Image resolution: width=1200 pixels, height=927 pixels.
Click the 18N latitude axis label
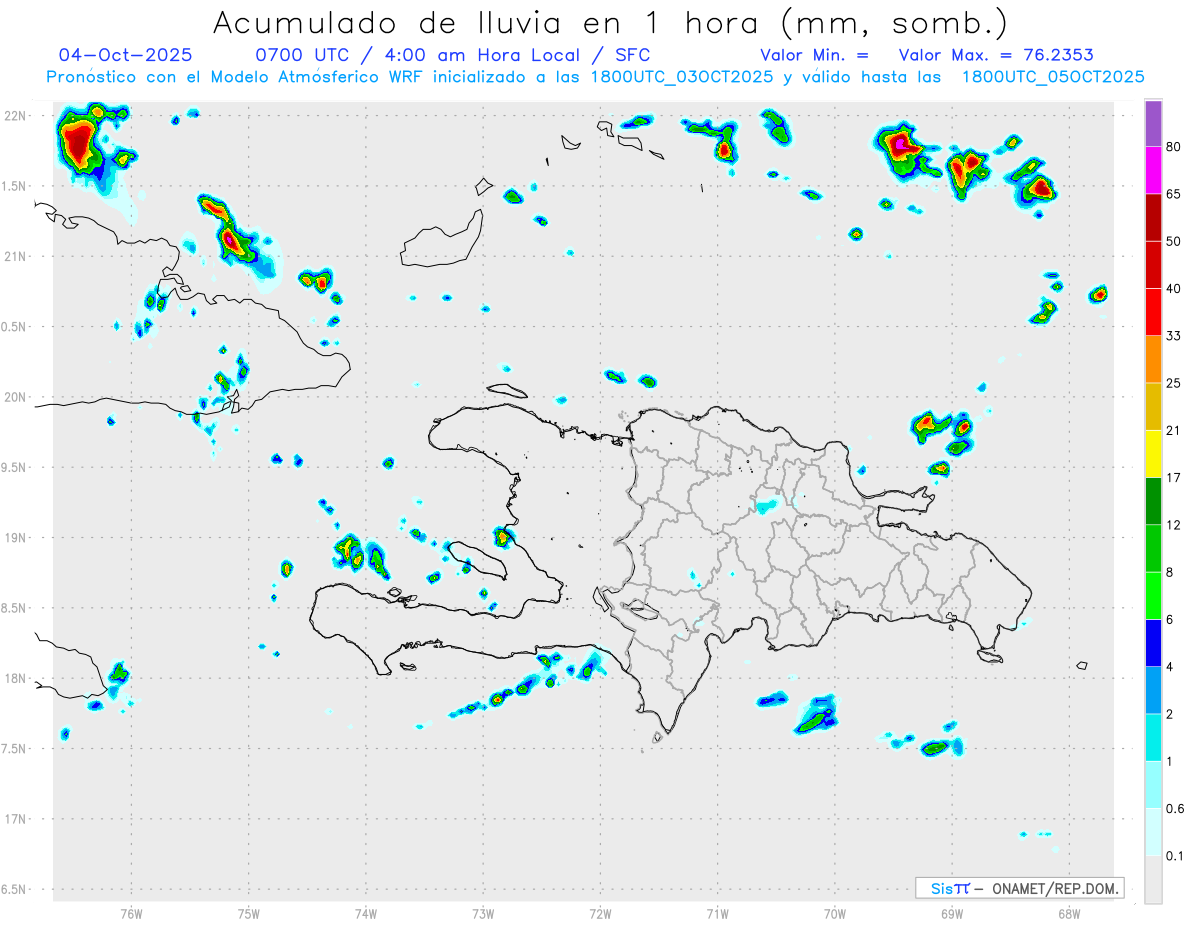click(15, 679)
